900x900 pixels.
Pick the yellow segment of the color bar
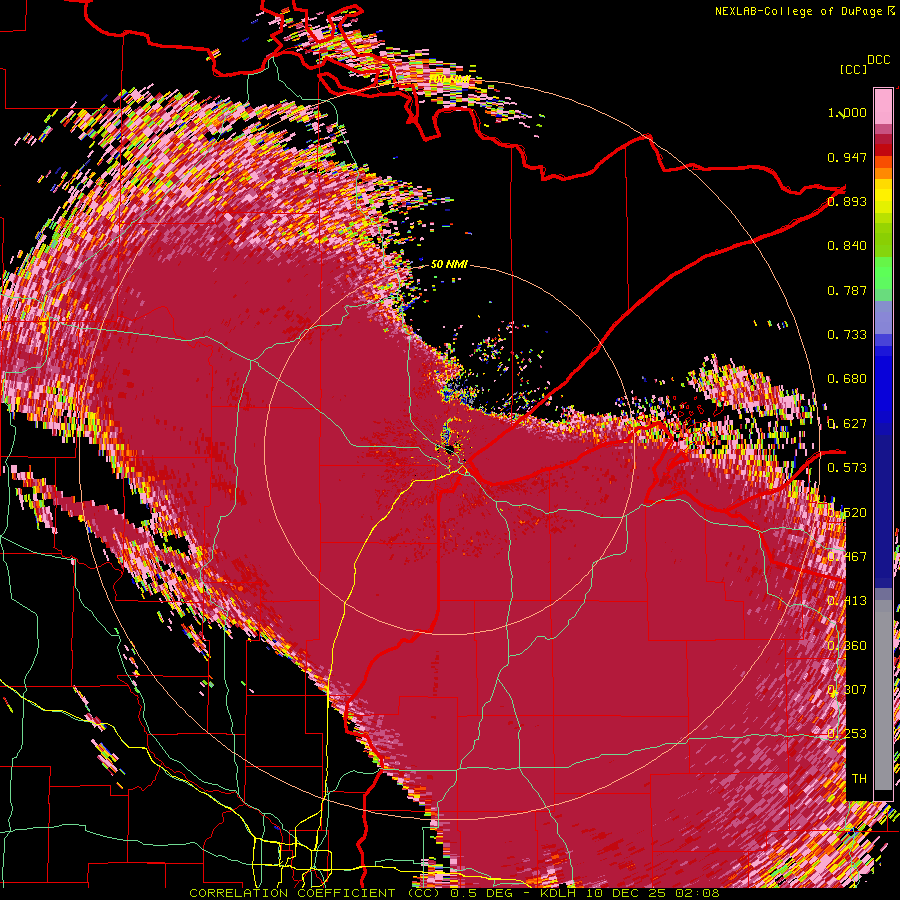point(883,197)
